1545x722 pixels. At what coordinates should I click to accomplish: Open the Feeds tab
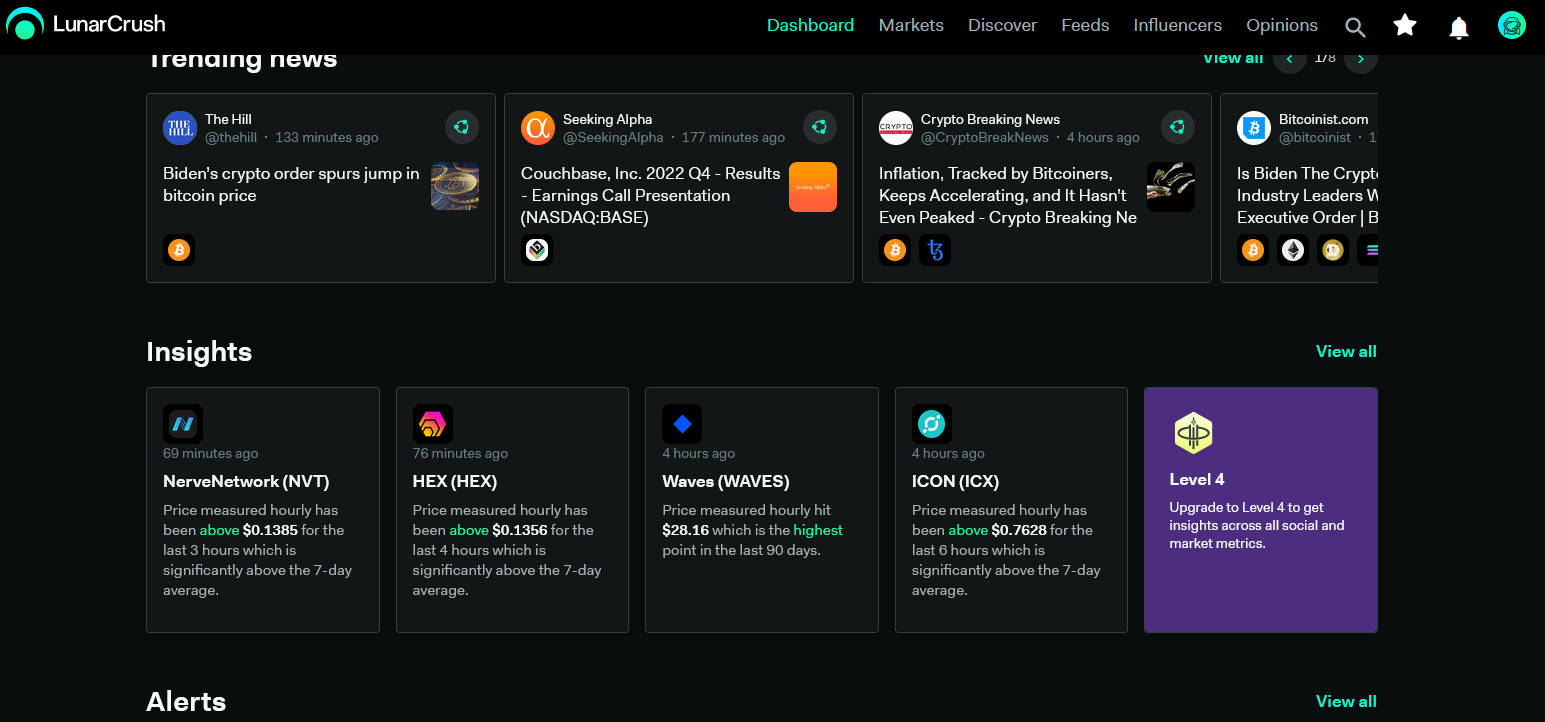(x=1085, y=26)
